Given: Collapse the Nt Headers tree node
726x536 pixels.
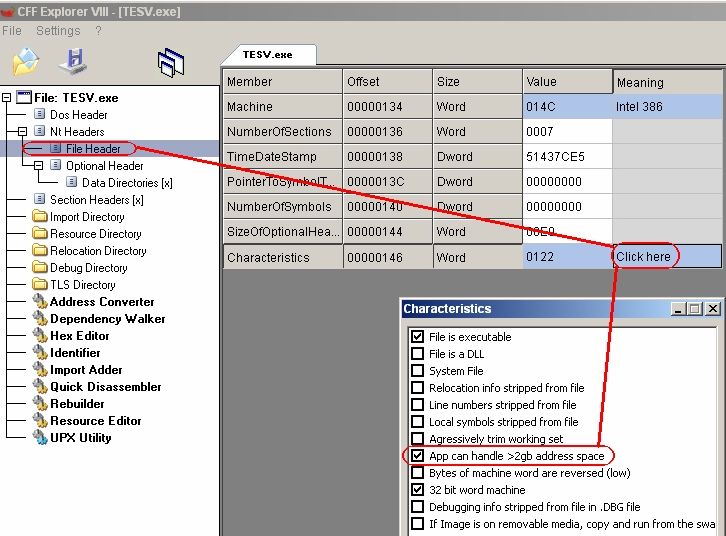Looking at the screenshot, I should pyautogui.click(x=24, y=132).
